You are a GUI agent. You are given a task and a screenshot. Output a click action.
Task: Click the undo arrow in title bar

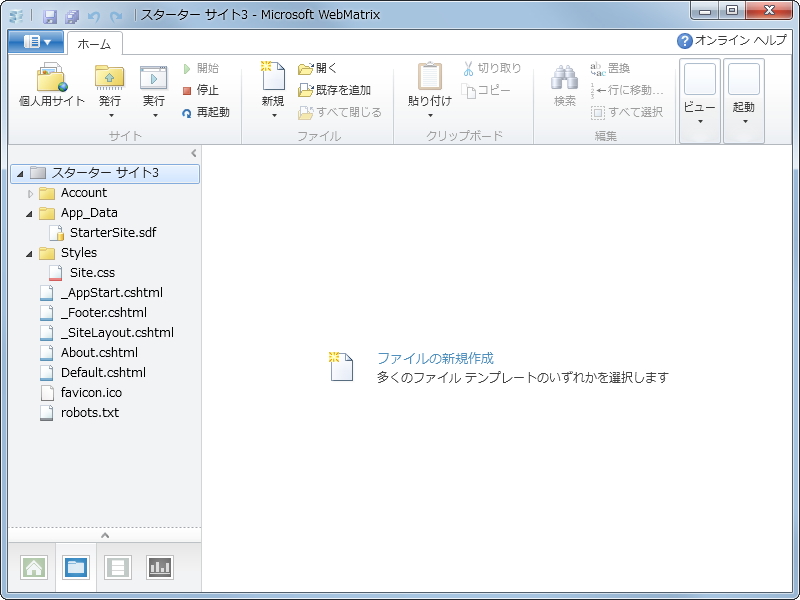click(x=94, y=16)
